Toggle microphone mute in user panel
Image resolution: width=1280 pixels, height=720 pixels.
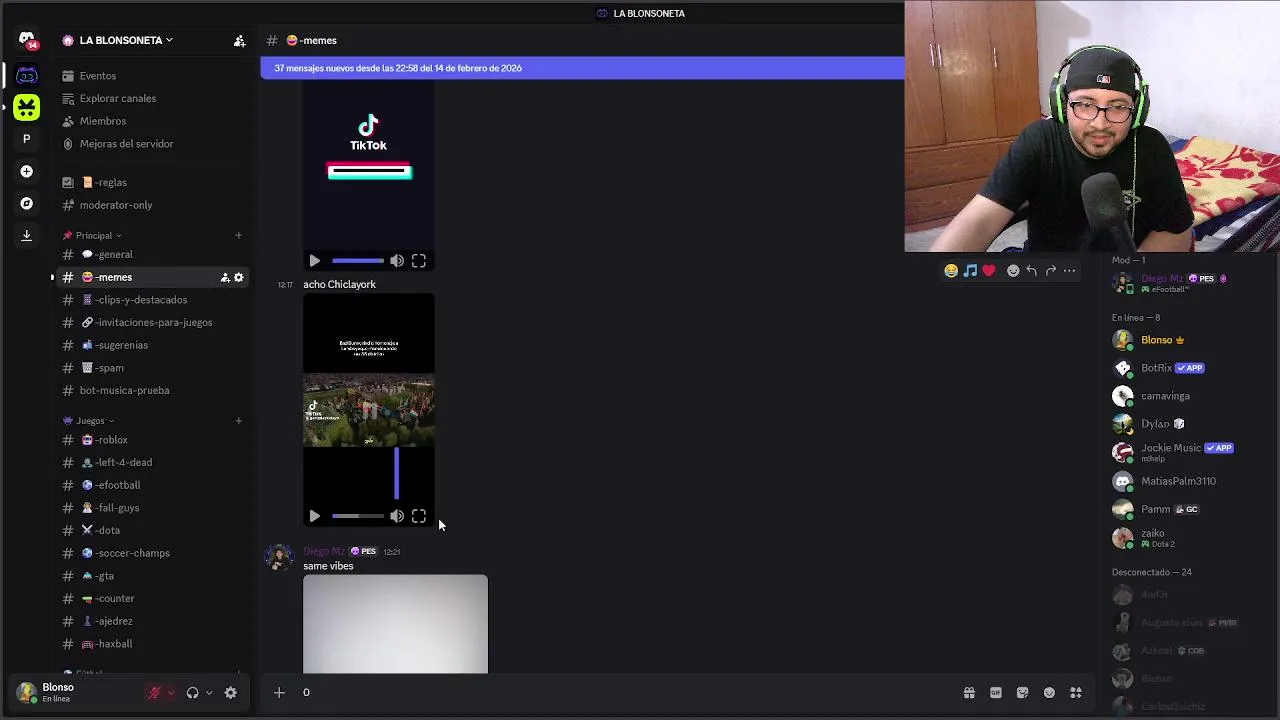tap(155, 693)
